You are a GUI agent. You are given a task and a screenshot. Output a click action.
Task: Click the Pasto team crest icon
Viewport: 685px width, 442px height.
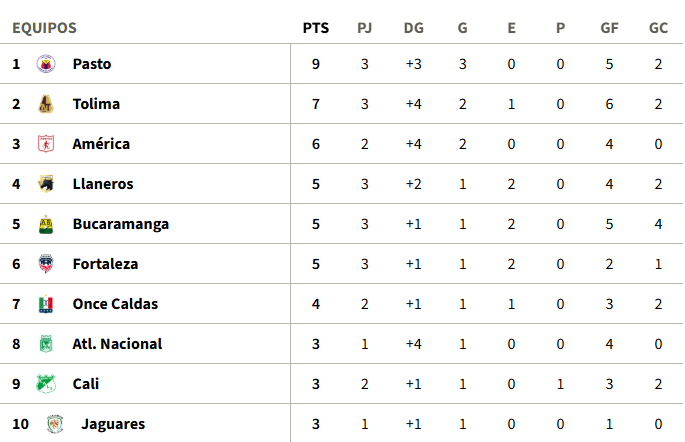coord(44,64)
